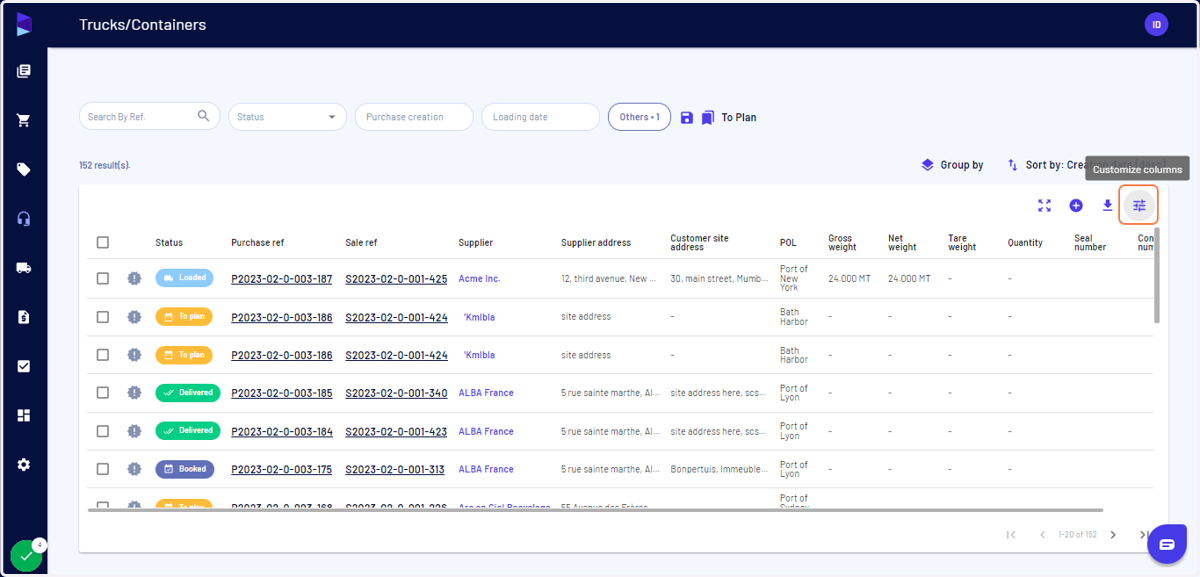Open sale ref S2023-02-0-001-423
Screen dimensions: 1200x577
point(396,432)
